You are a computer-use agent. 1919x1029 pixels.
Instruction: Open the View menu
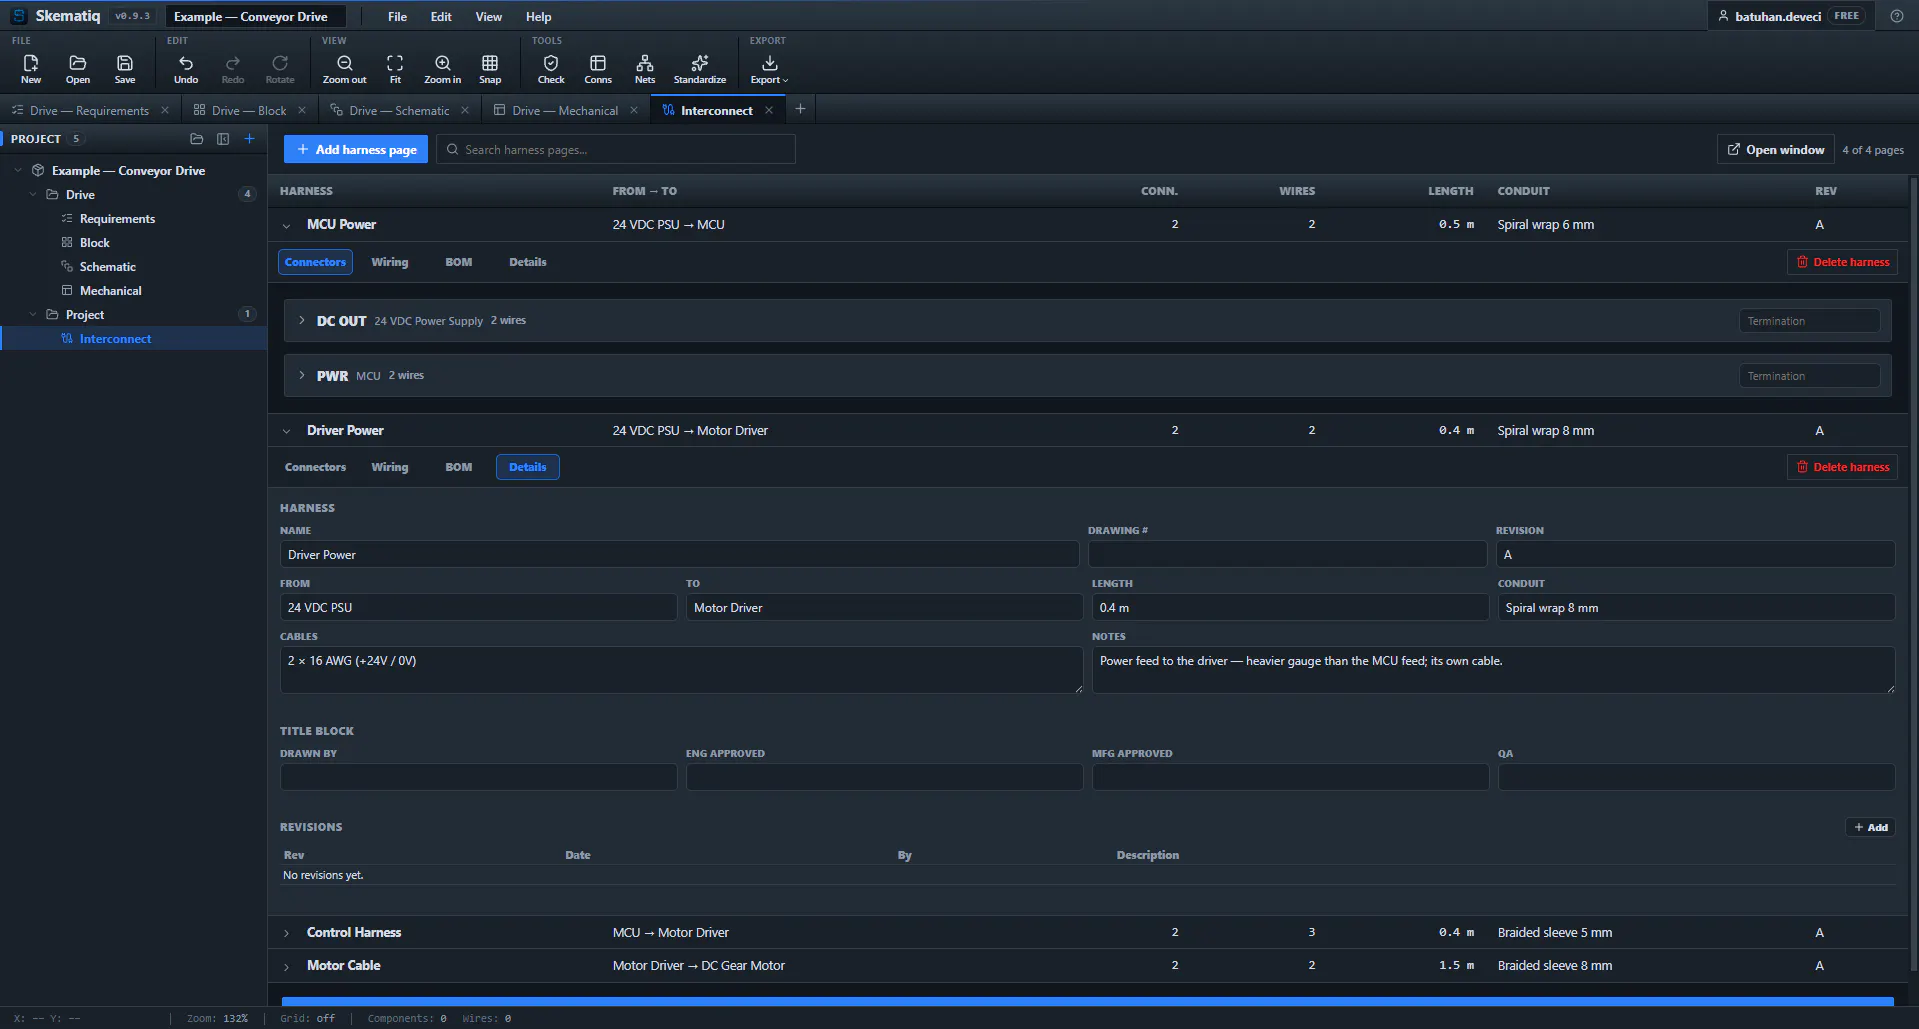click(x=488, y=17)
